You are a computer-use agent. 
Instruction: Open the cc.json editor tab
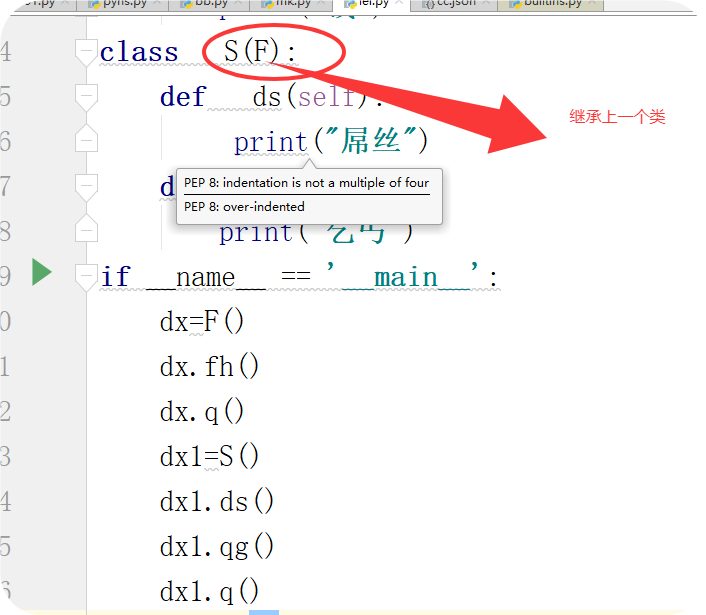pos(454,4)
